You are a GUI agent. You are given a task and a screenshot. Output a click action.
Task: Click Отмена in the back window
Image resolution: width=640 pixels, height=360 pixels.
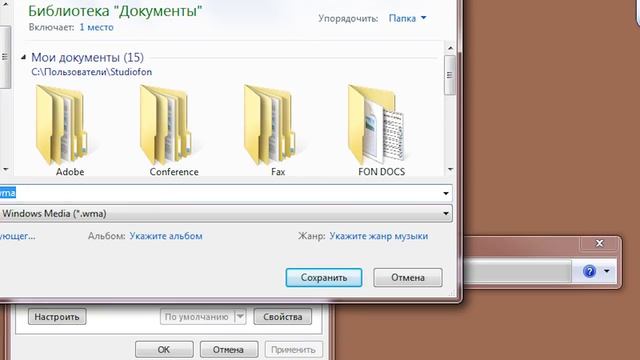point(228,350)
